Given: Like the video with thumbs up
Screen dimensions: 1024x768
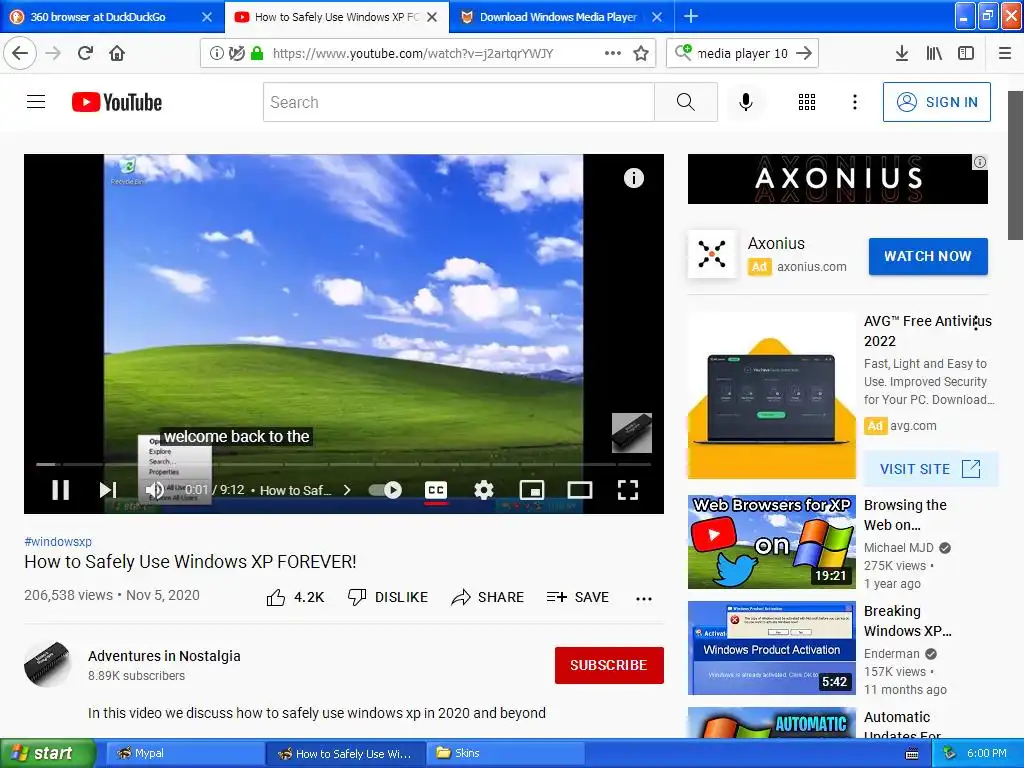Looking at the screenshot, I should [x=295, y=597].
